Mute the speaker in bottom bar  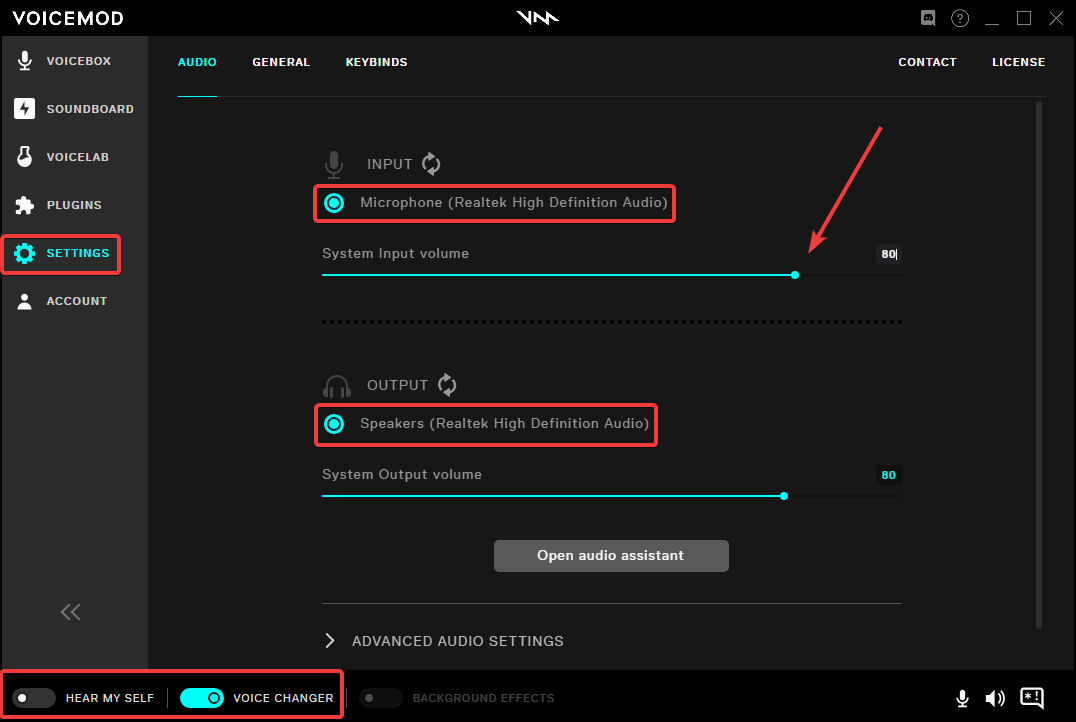click(995, 699)
